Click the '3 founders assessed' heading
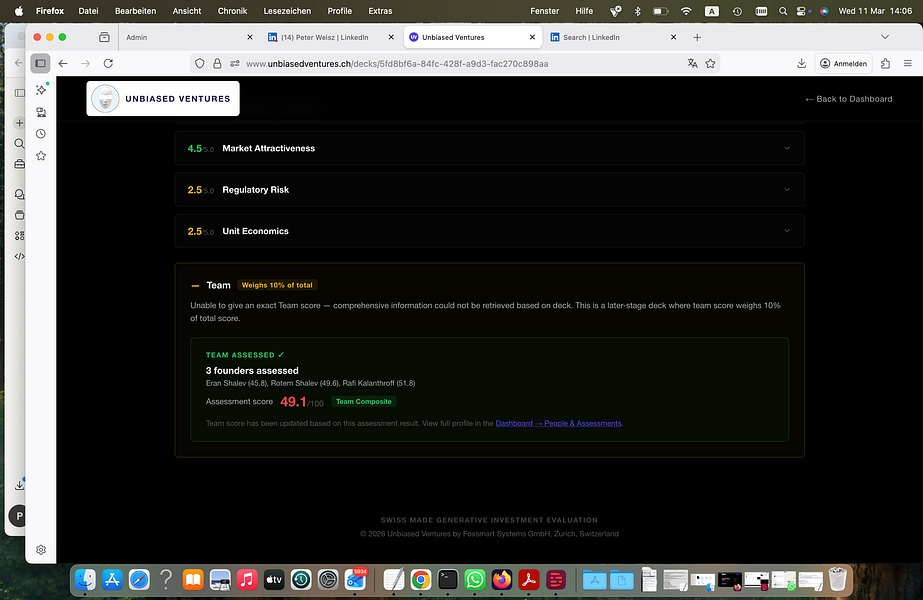The image size is (923, 600). (x=252, y=370)
